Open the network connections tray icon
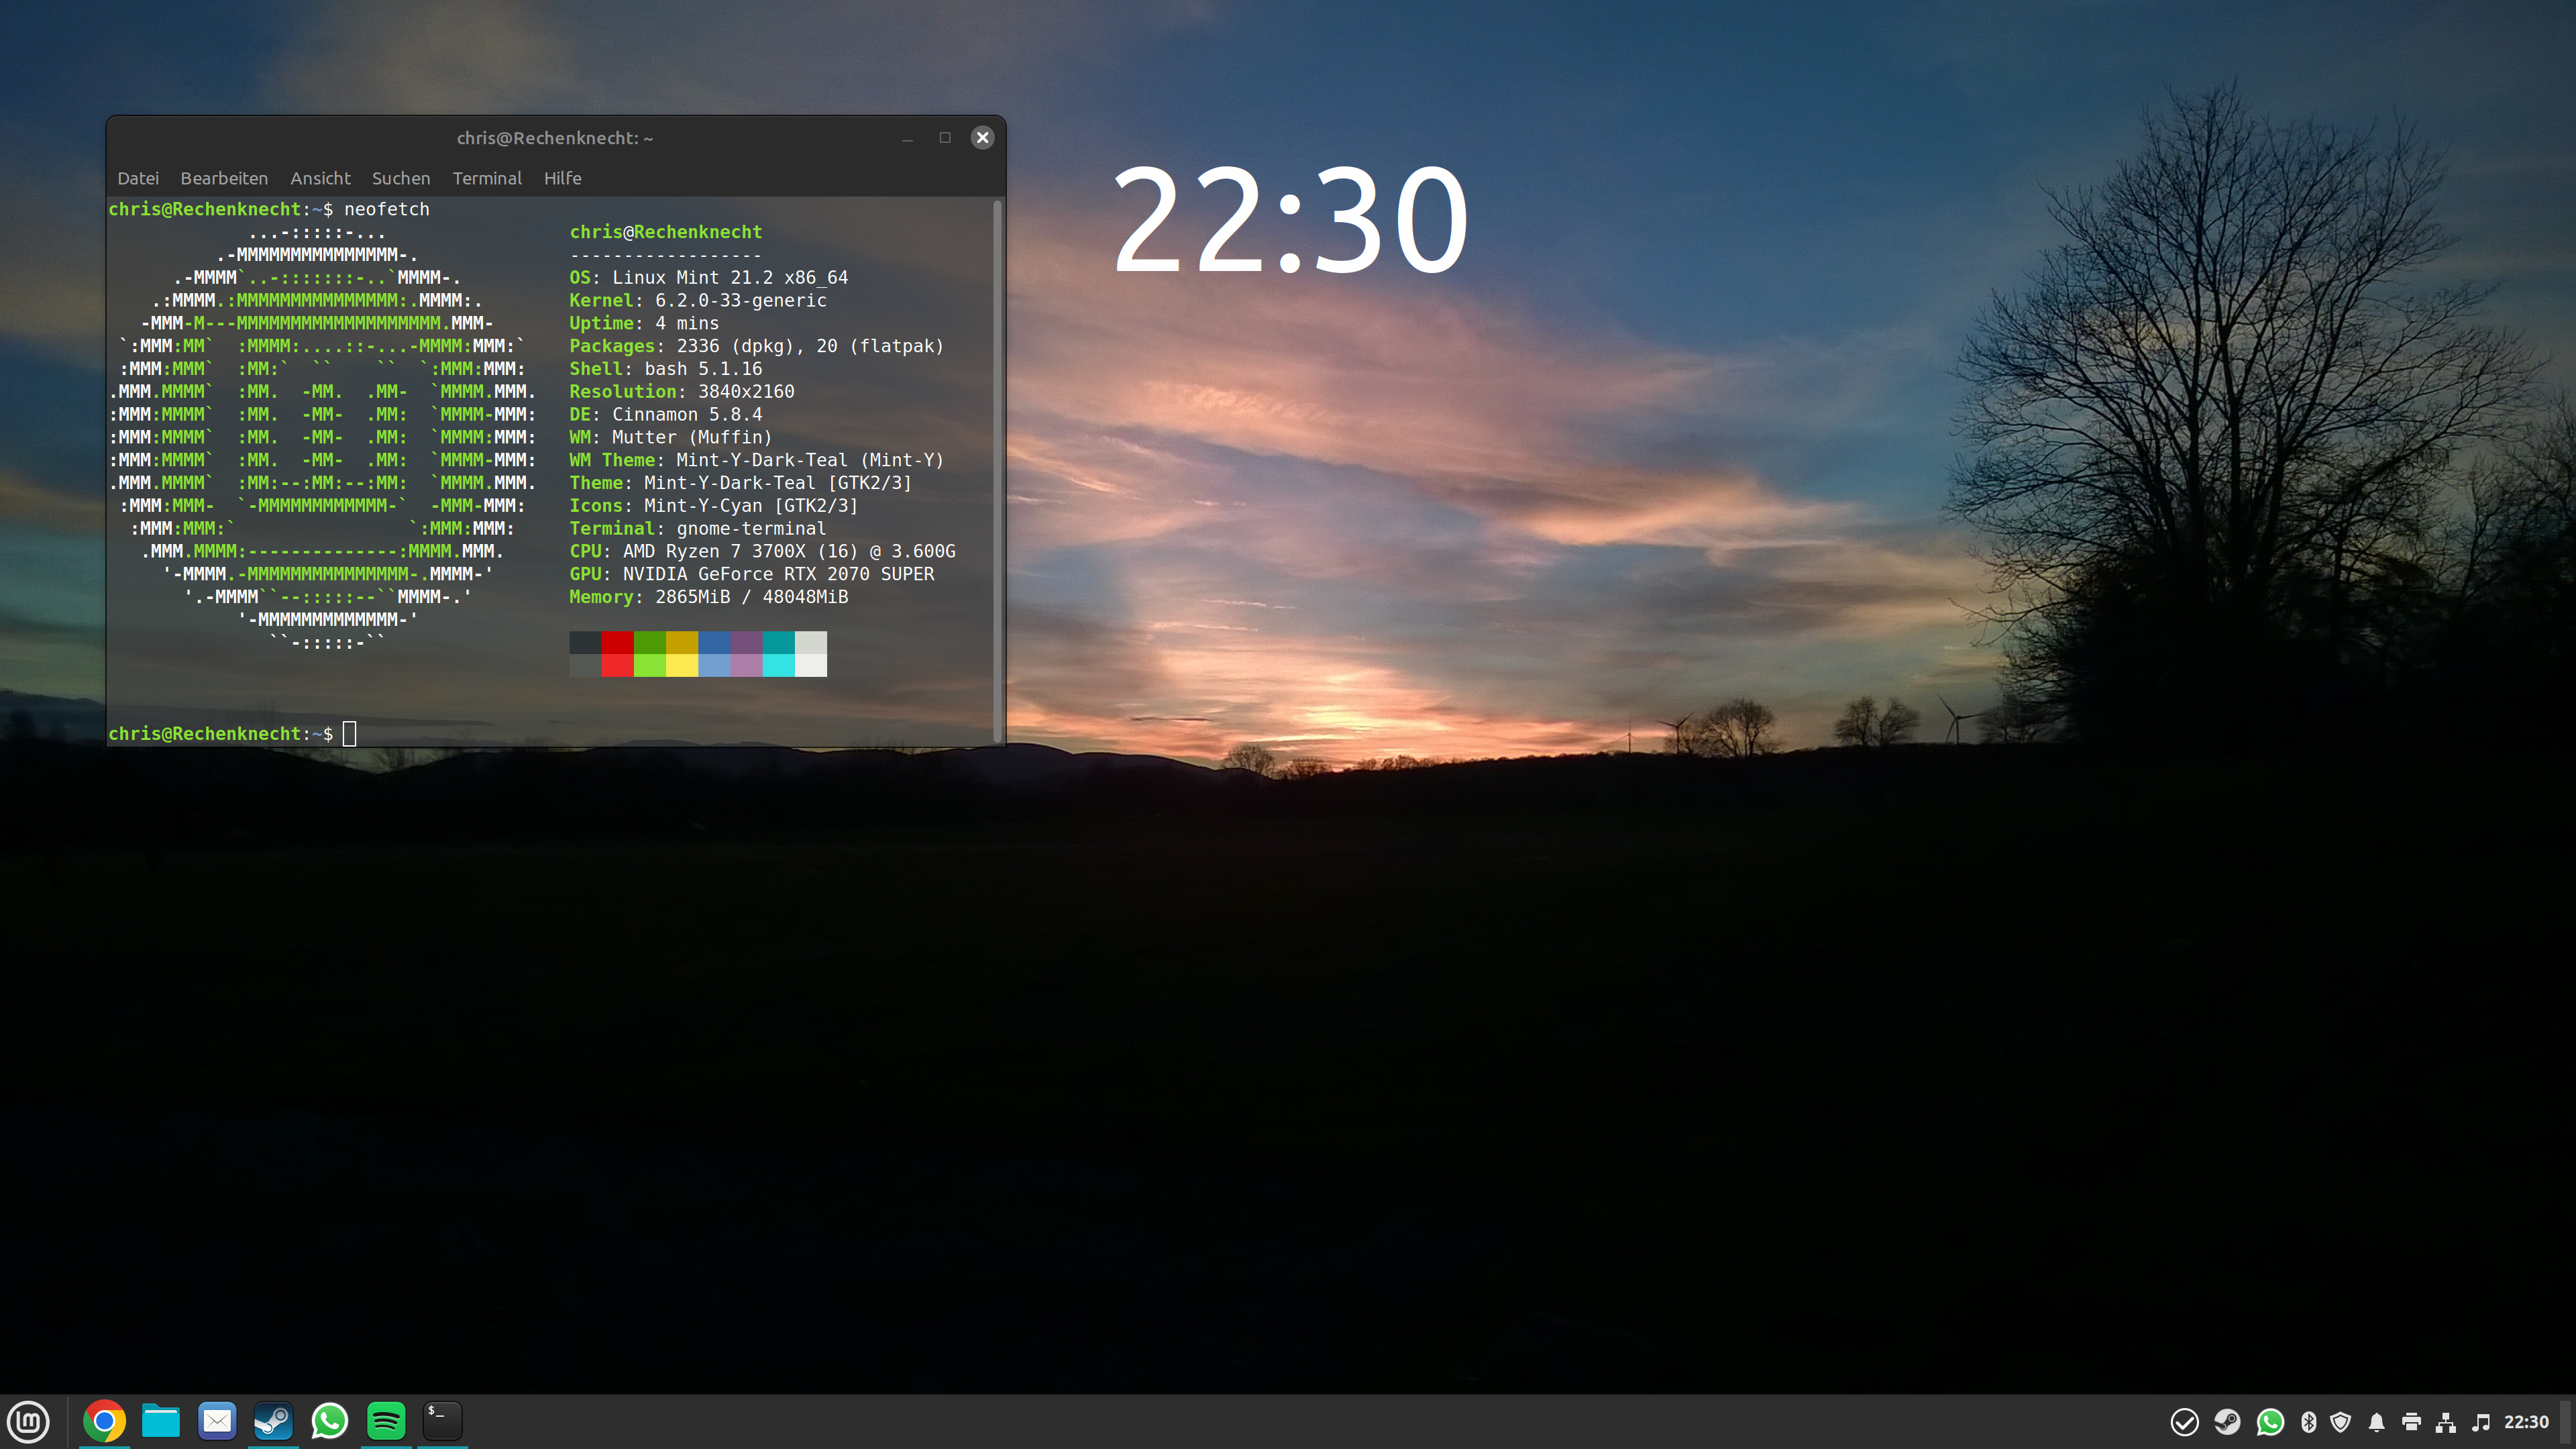2576x1449 pixels. click(x=2447, y=1421)
